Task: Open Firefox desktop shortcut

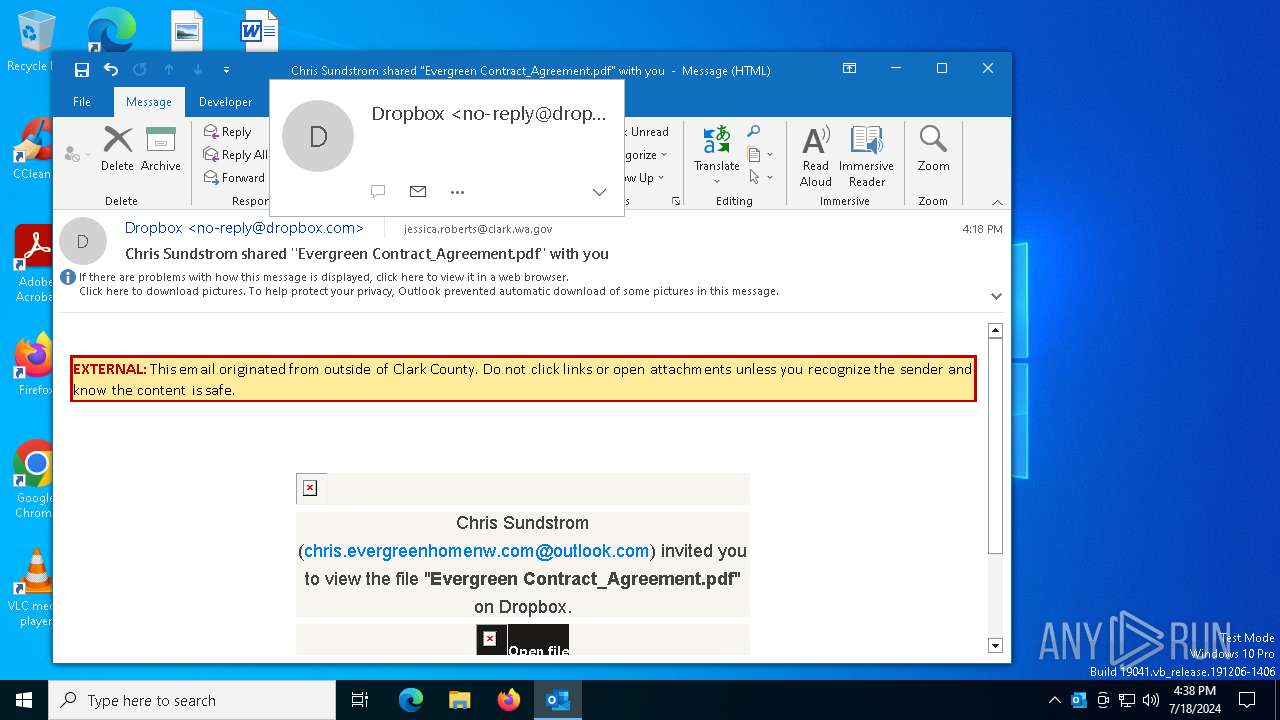Action: (32, 365)
